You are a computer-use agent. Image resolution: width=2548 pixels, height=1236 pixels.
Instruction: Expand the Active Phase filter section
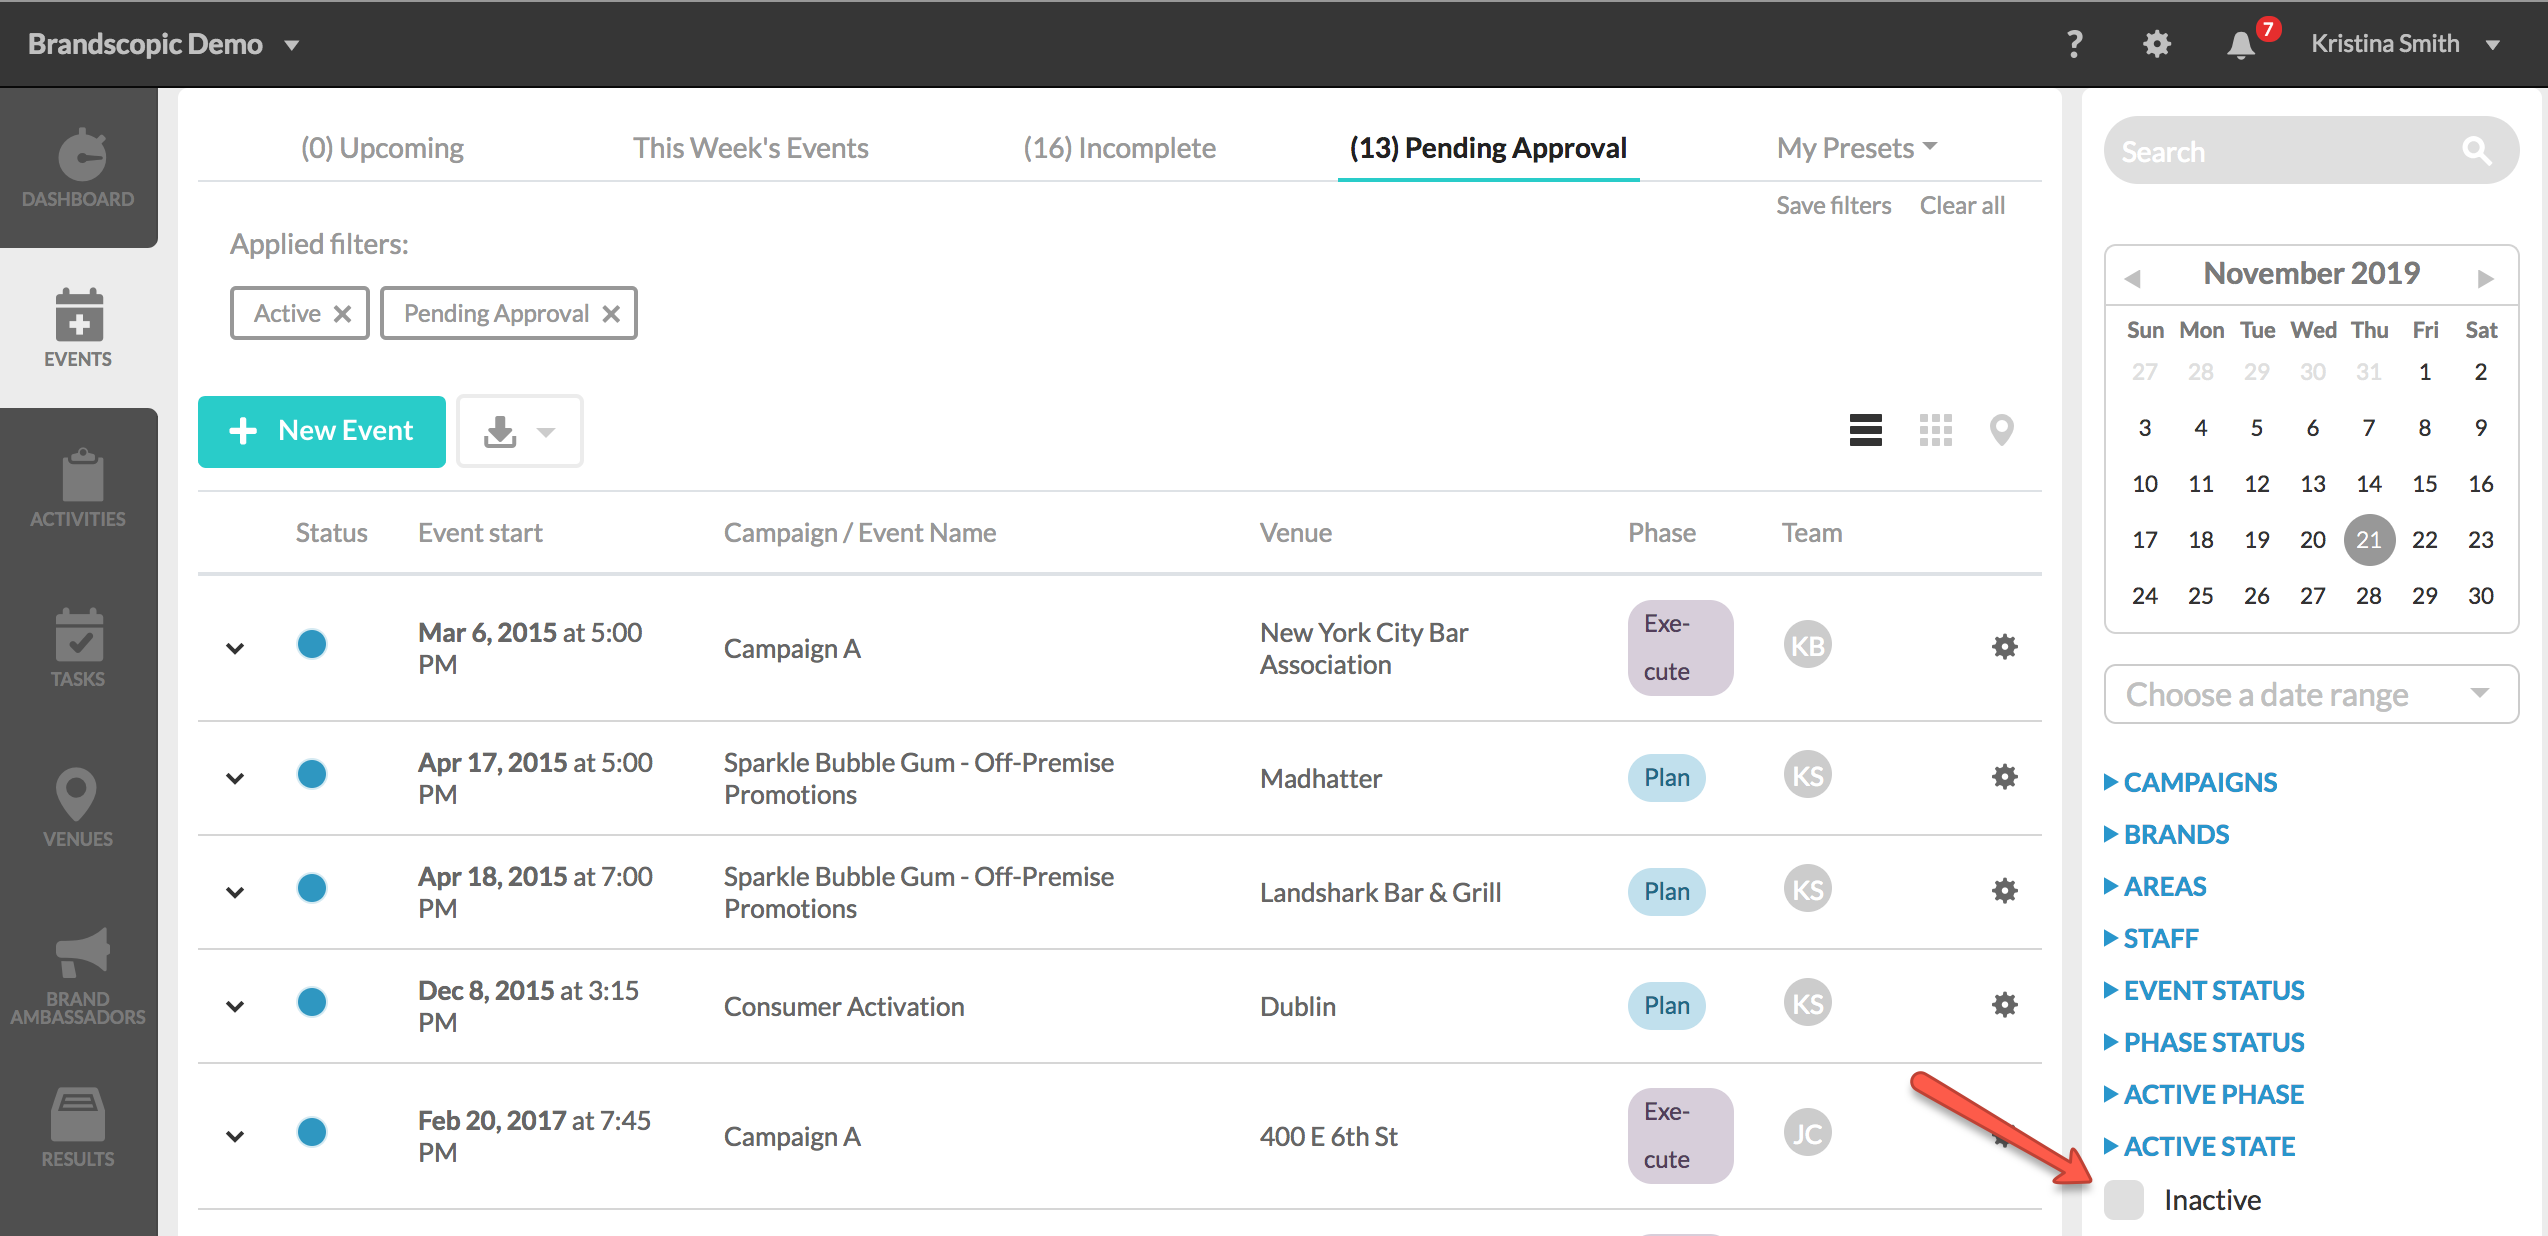pos(2204,1094)
